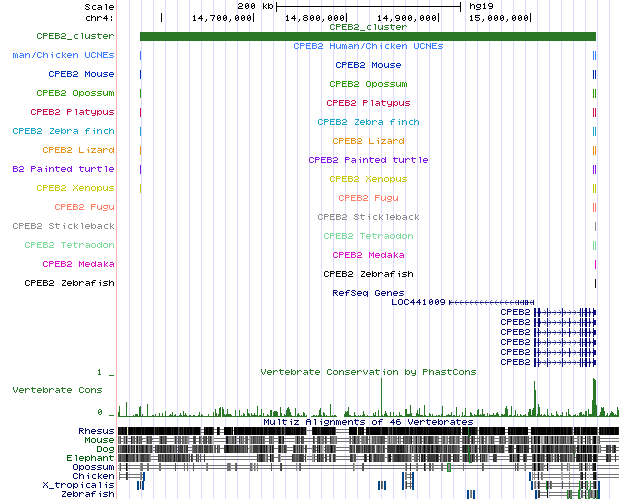Select the Chicken alignment row label
This screenshot has height=499, width=620.
tap(93, 475)
